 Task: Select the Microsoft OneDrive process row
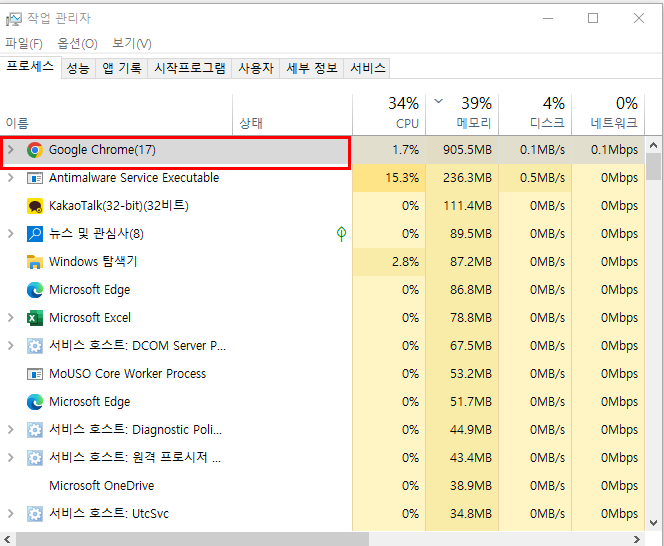coord(322,485)
